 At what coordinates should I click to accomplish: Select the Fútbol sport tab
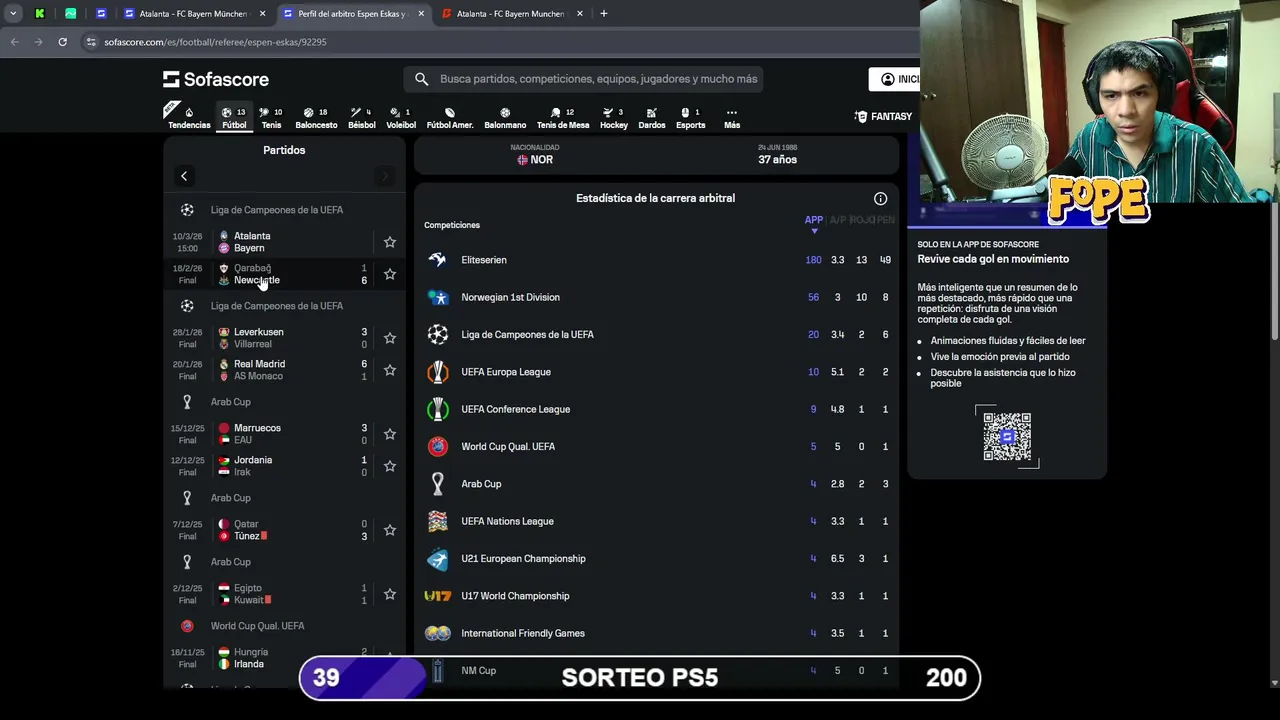(x=234, y=118)
